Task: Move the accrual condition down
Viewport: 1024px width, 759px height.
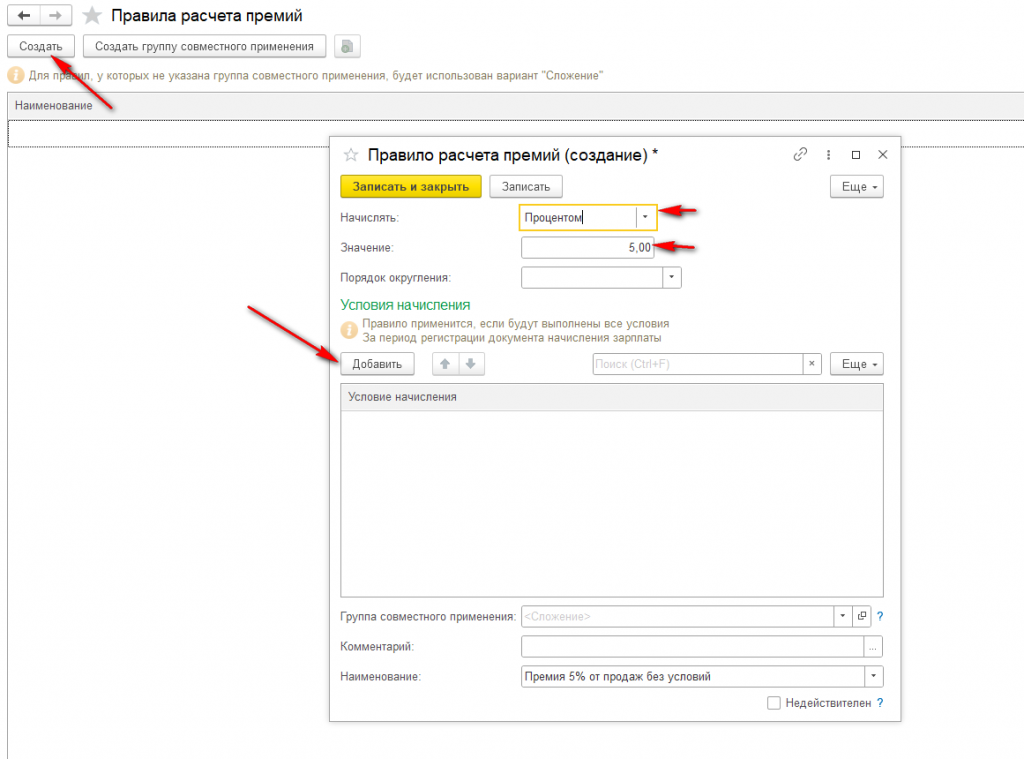Action: tap(471, 364)
